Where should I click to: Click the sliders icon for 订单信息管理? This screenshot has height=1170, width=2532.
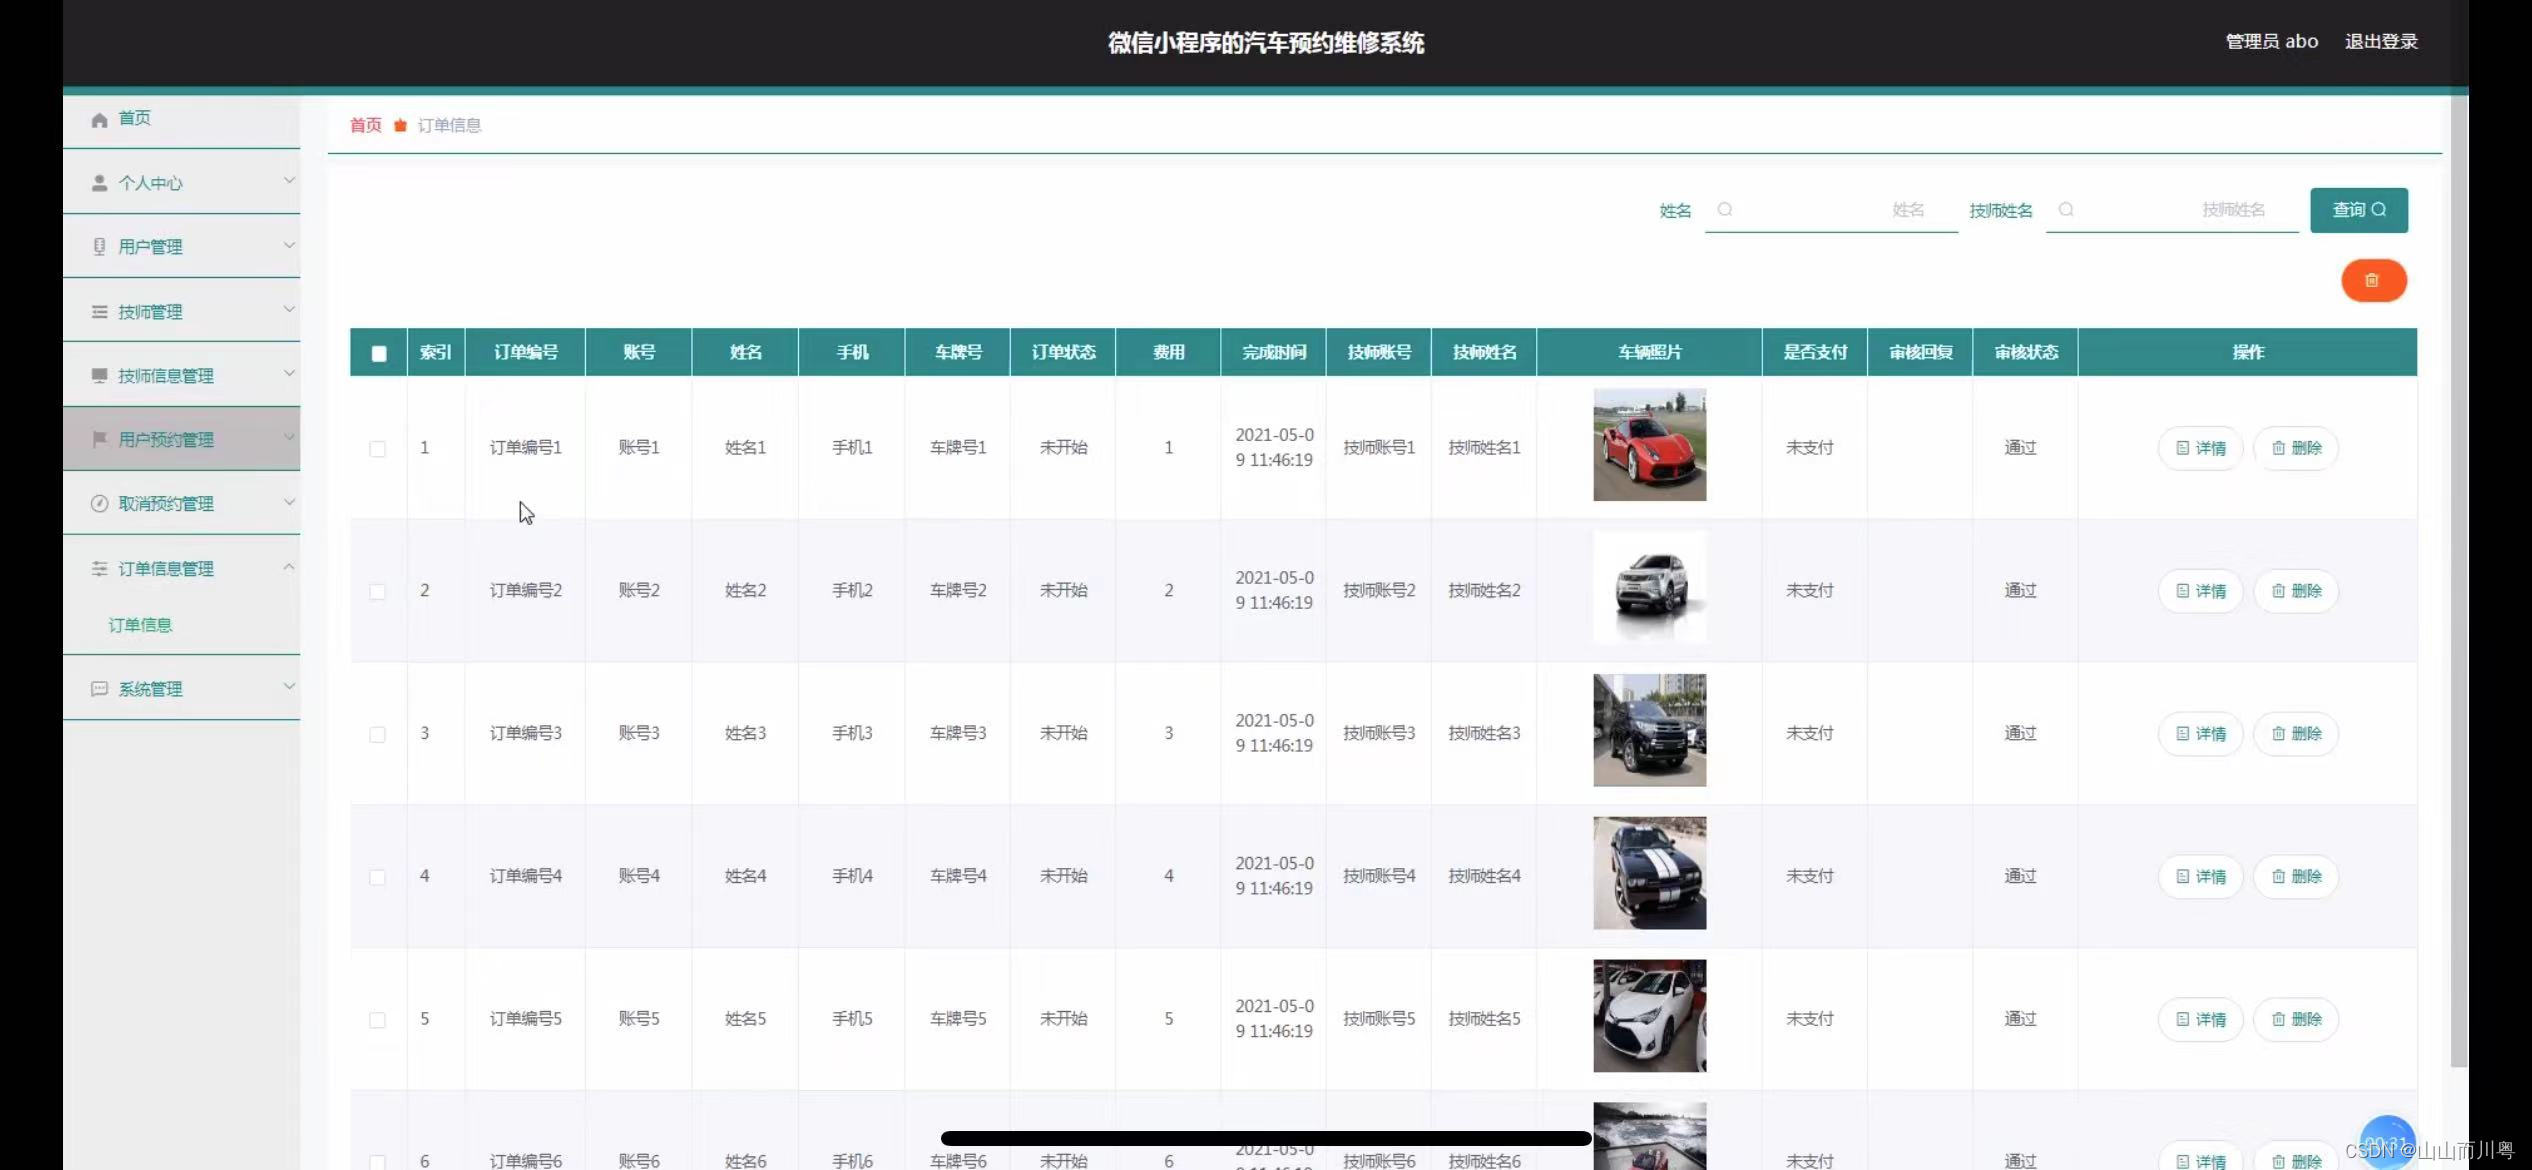(99, 568)
